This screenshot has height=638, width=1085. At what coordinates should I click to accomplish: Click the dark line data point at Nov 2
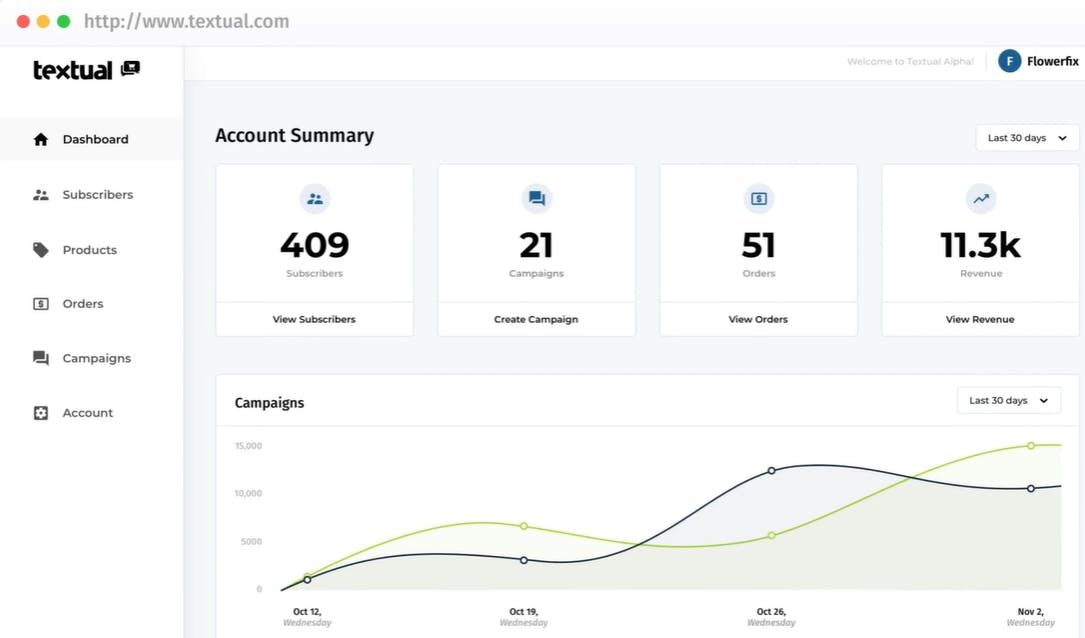[1031, 489]
